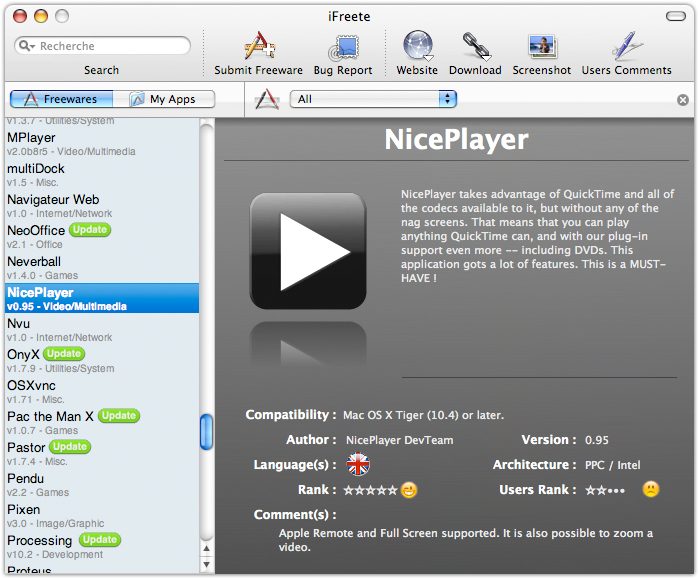Click the window's red close button
This screenshot has height=579, width=699.
(x=20, y=16)
